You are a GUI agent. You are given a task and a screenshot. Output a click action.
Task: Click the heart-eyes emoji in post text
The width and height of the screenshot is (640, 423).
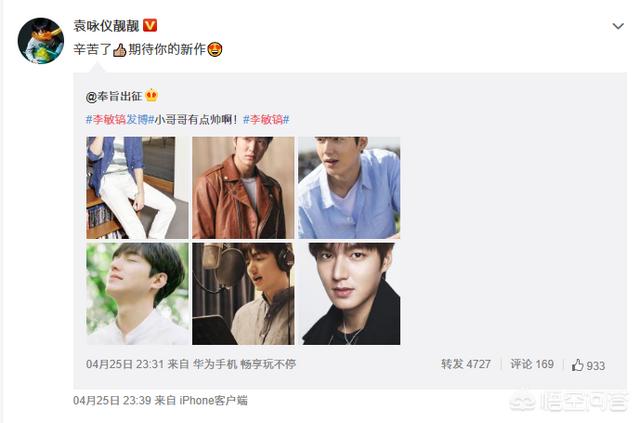coord(215,50)
